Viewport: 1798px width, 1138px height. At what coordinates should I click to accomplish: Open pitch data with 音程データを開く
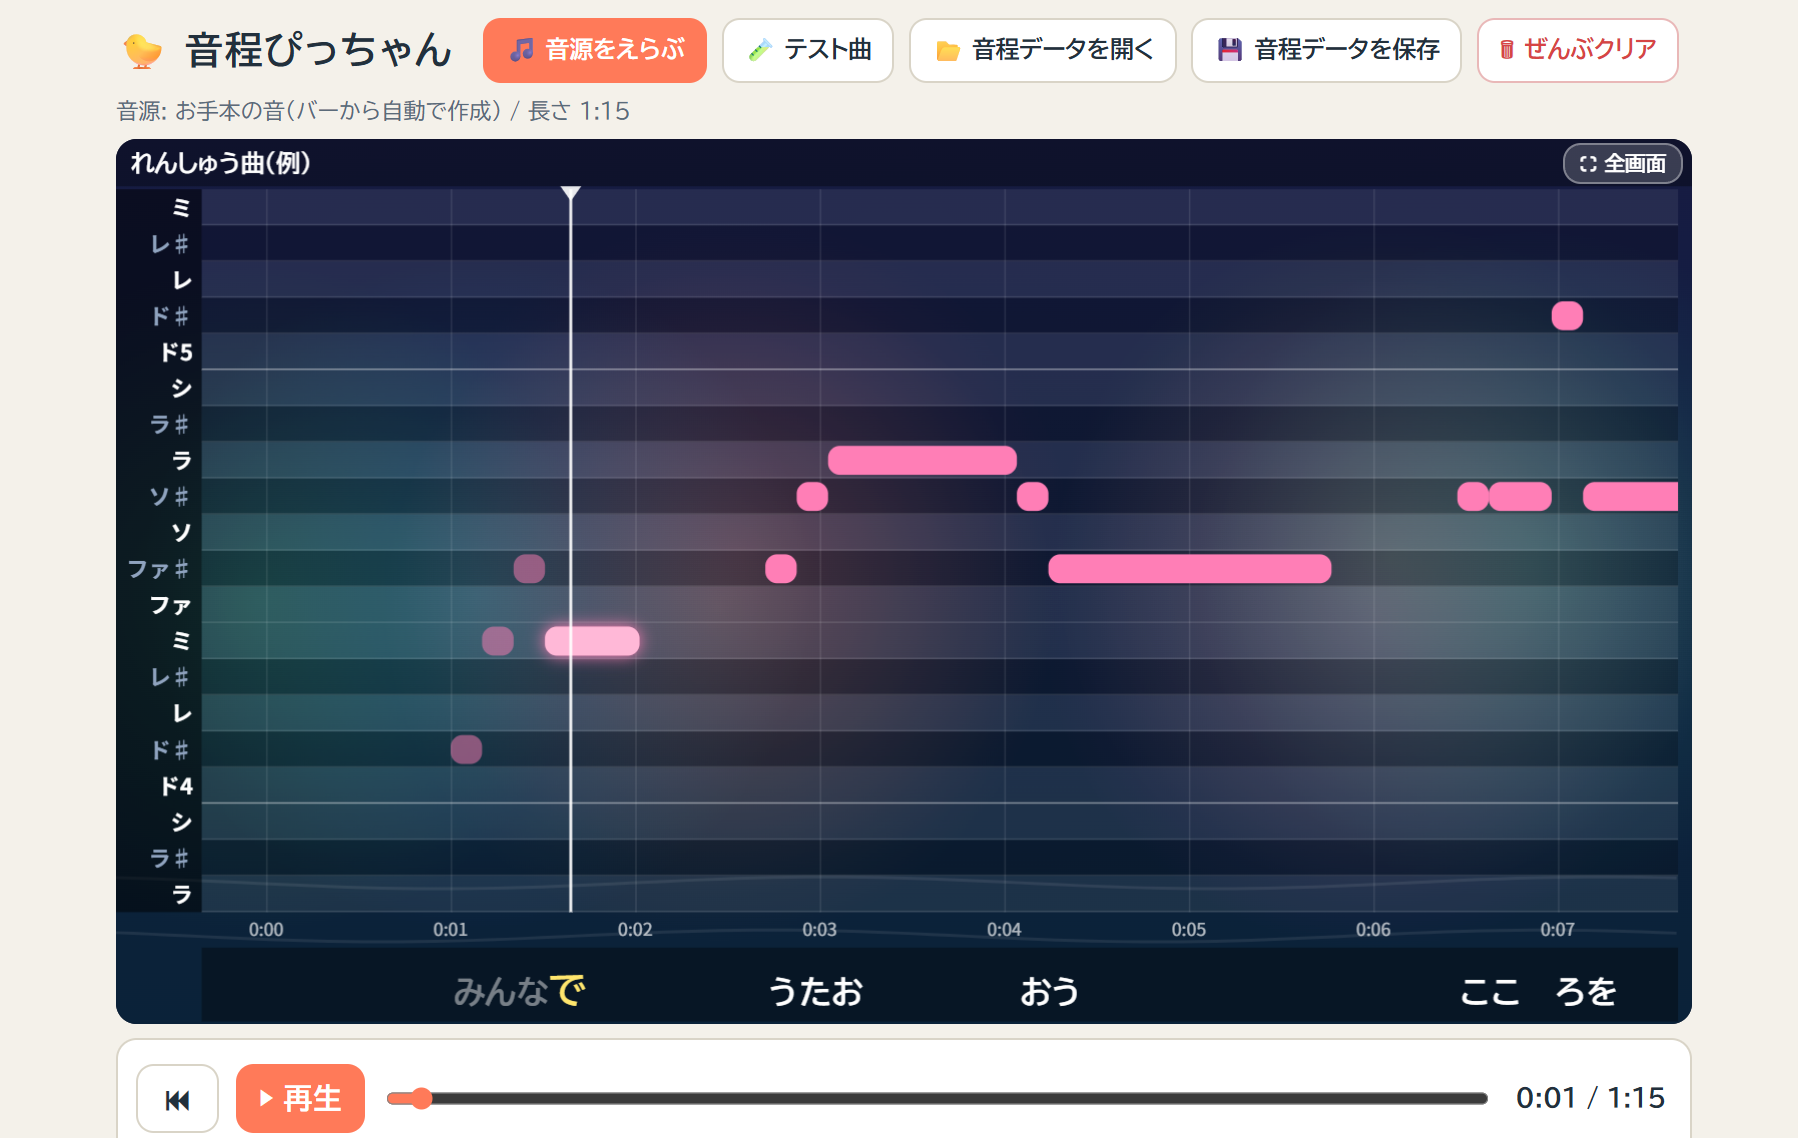(x=1043, y=50)
